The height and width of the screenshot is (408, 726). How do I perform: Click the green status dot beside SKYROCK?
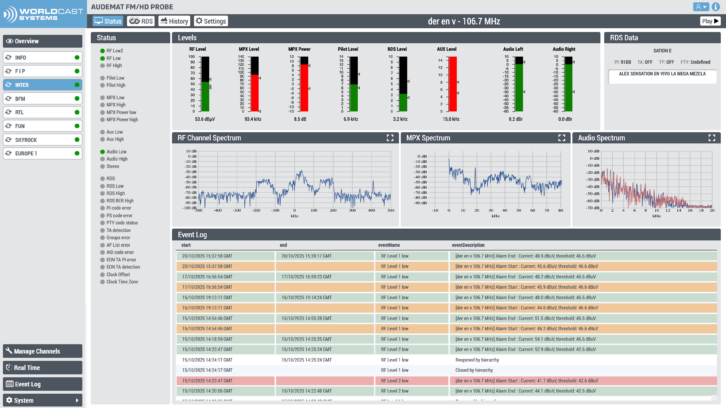coord(76,140)
